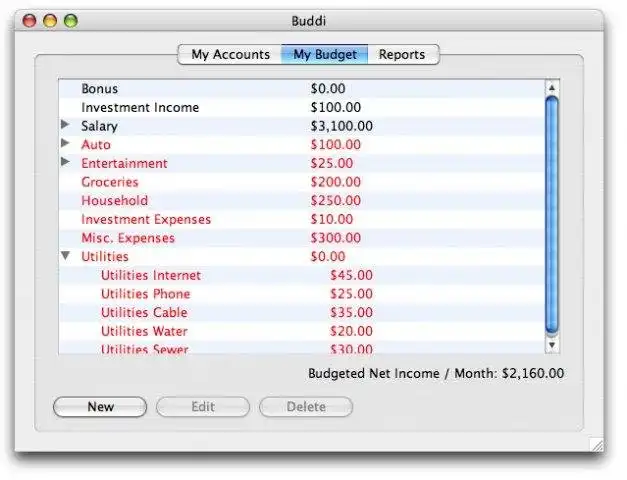The width and height of the screenshot is (627, 480).
Task: Expand the Salary category triangle
Action: click(x=65, y=124)
